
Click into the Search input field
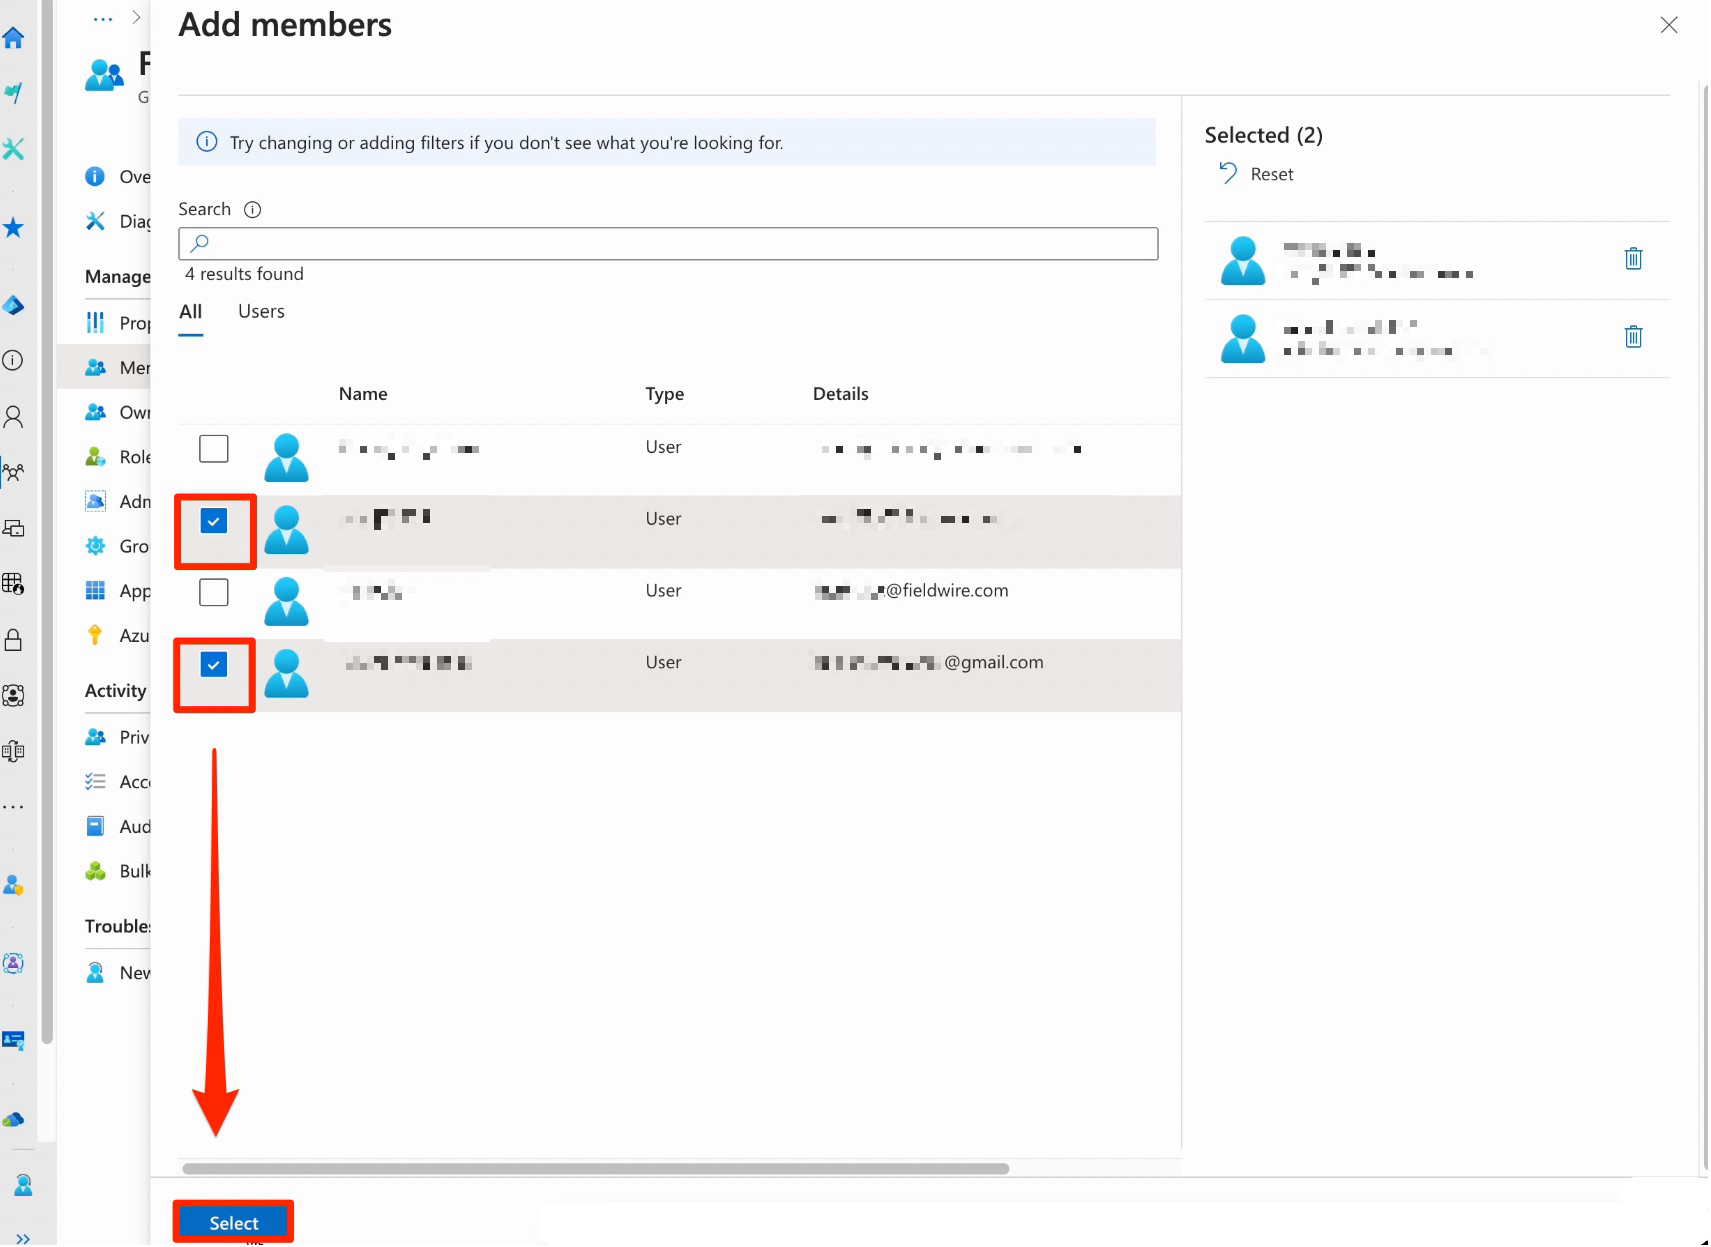point(668,243)
